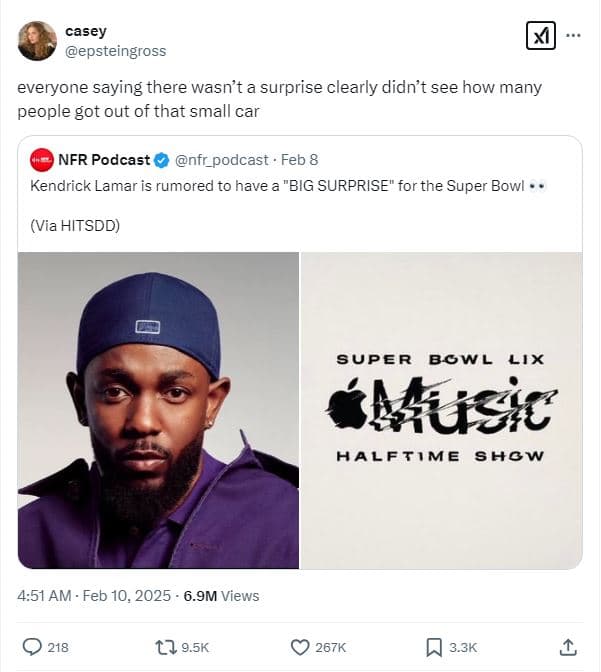
Task: Bookmark this tweet
Action: (435, 647)
